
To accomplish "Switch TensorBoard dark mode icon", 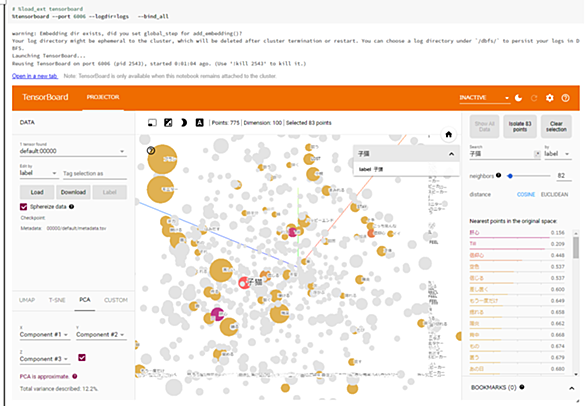I will click(x=518, y=98).
